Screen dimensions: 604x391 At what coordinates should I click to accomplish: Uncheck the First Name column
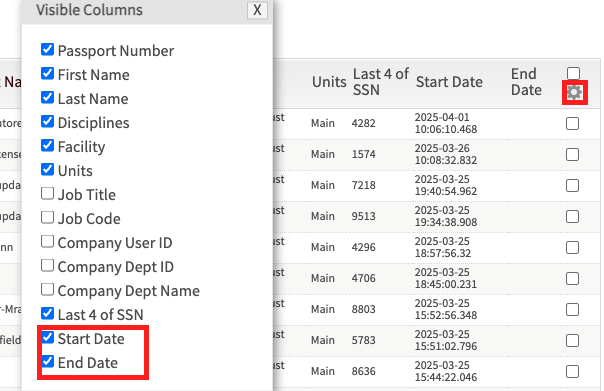click(47, 74)
